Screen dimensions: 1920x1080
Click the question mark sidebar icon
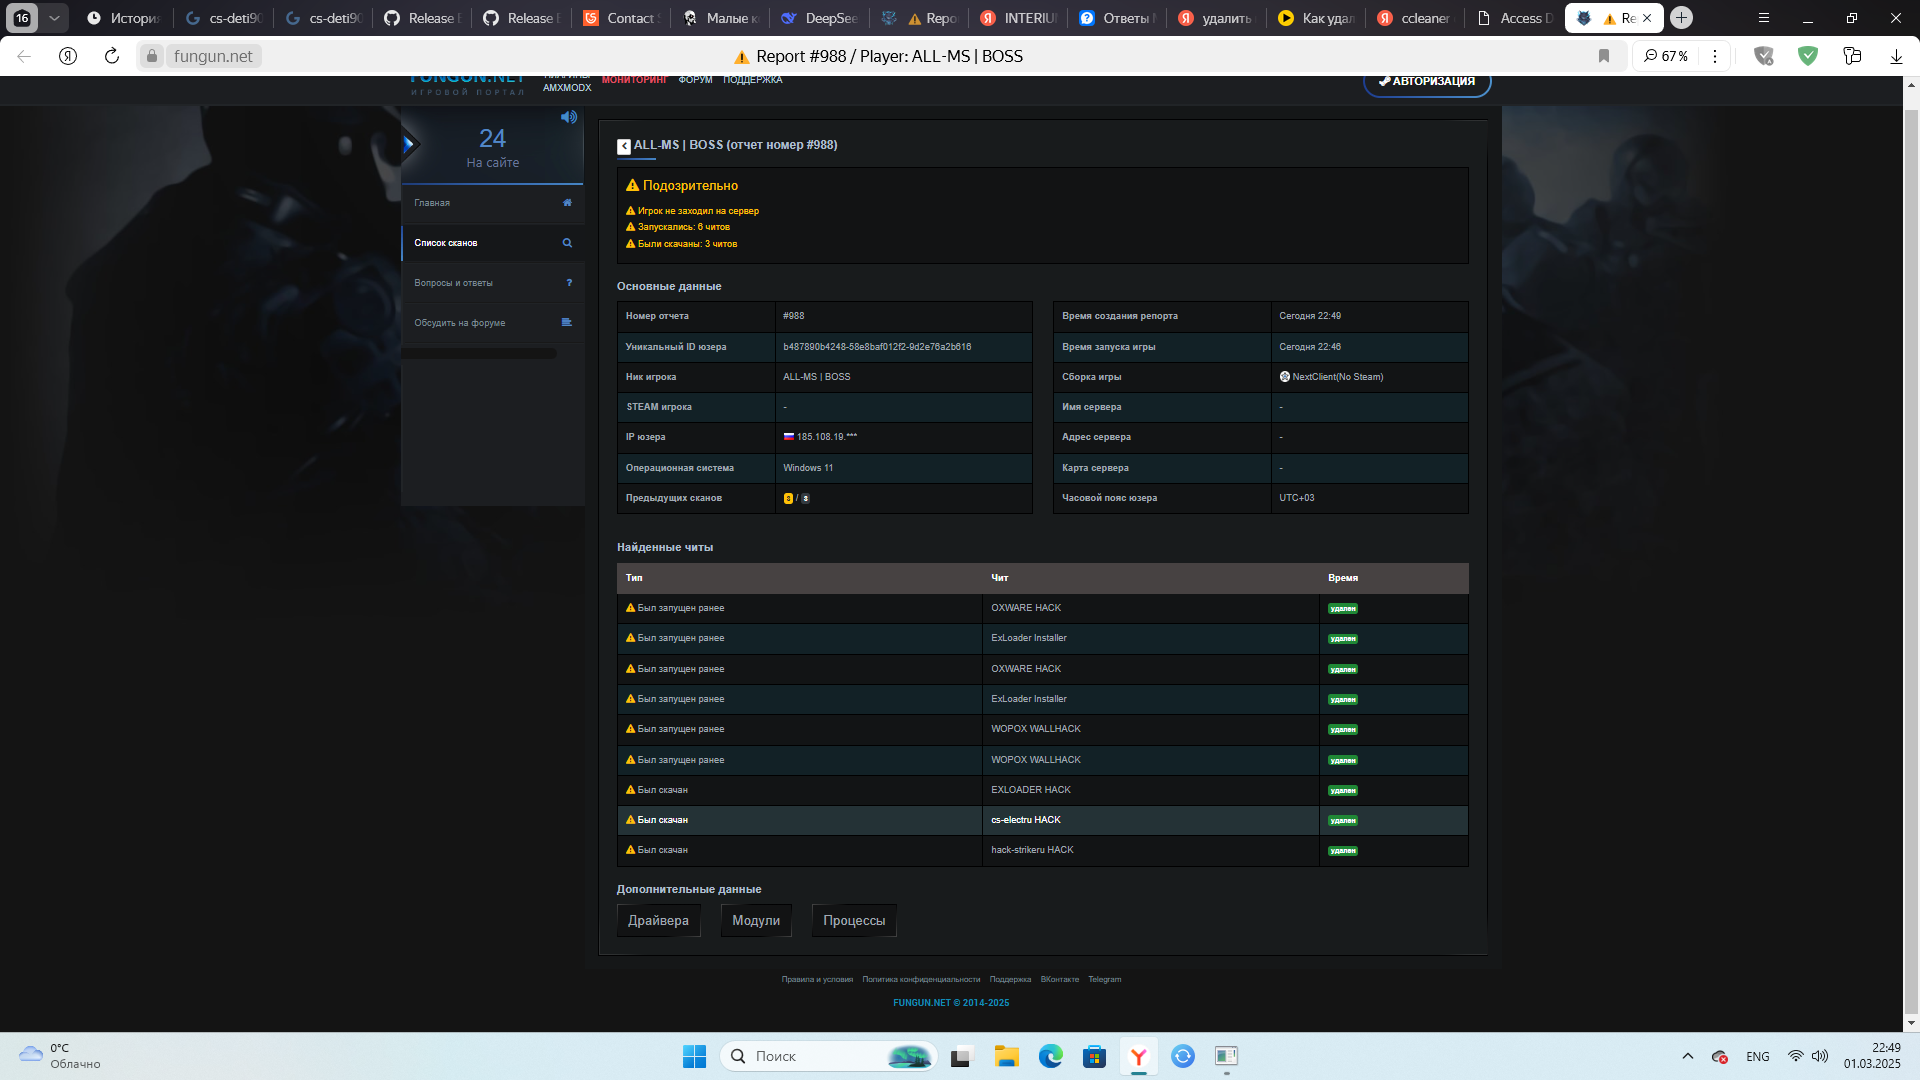pyautogui.click(x=569, y=283)
